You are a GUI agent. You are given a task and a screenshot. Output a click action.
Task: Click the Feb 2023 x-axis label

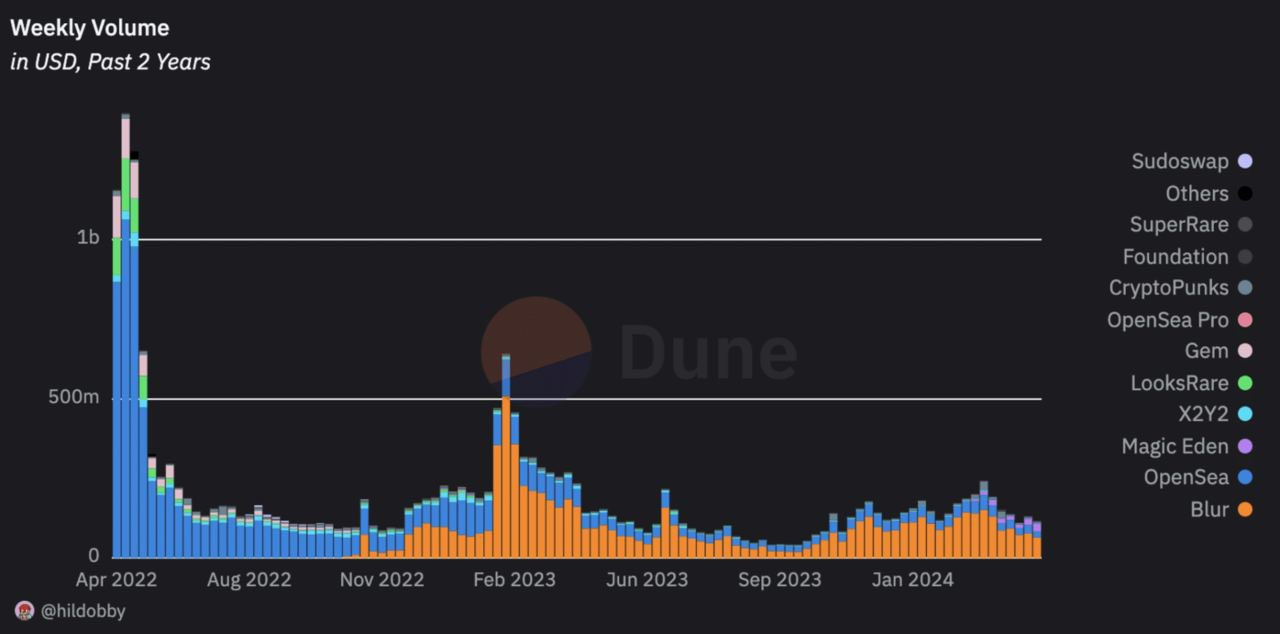[x=513, y=579]
